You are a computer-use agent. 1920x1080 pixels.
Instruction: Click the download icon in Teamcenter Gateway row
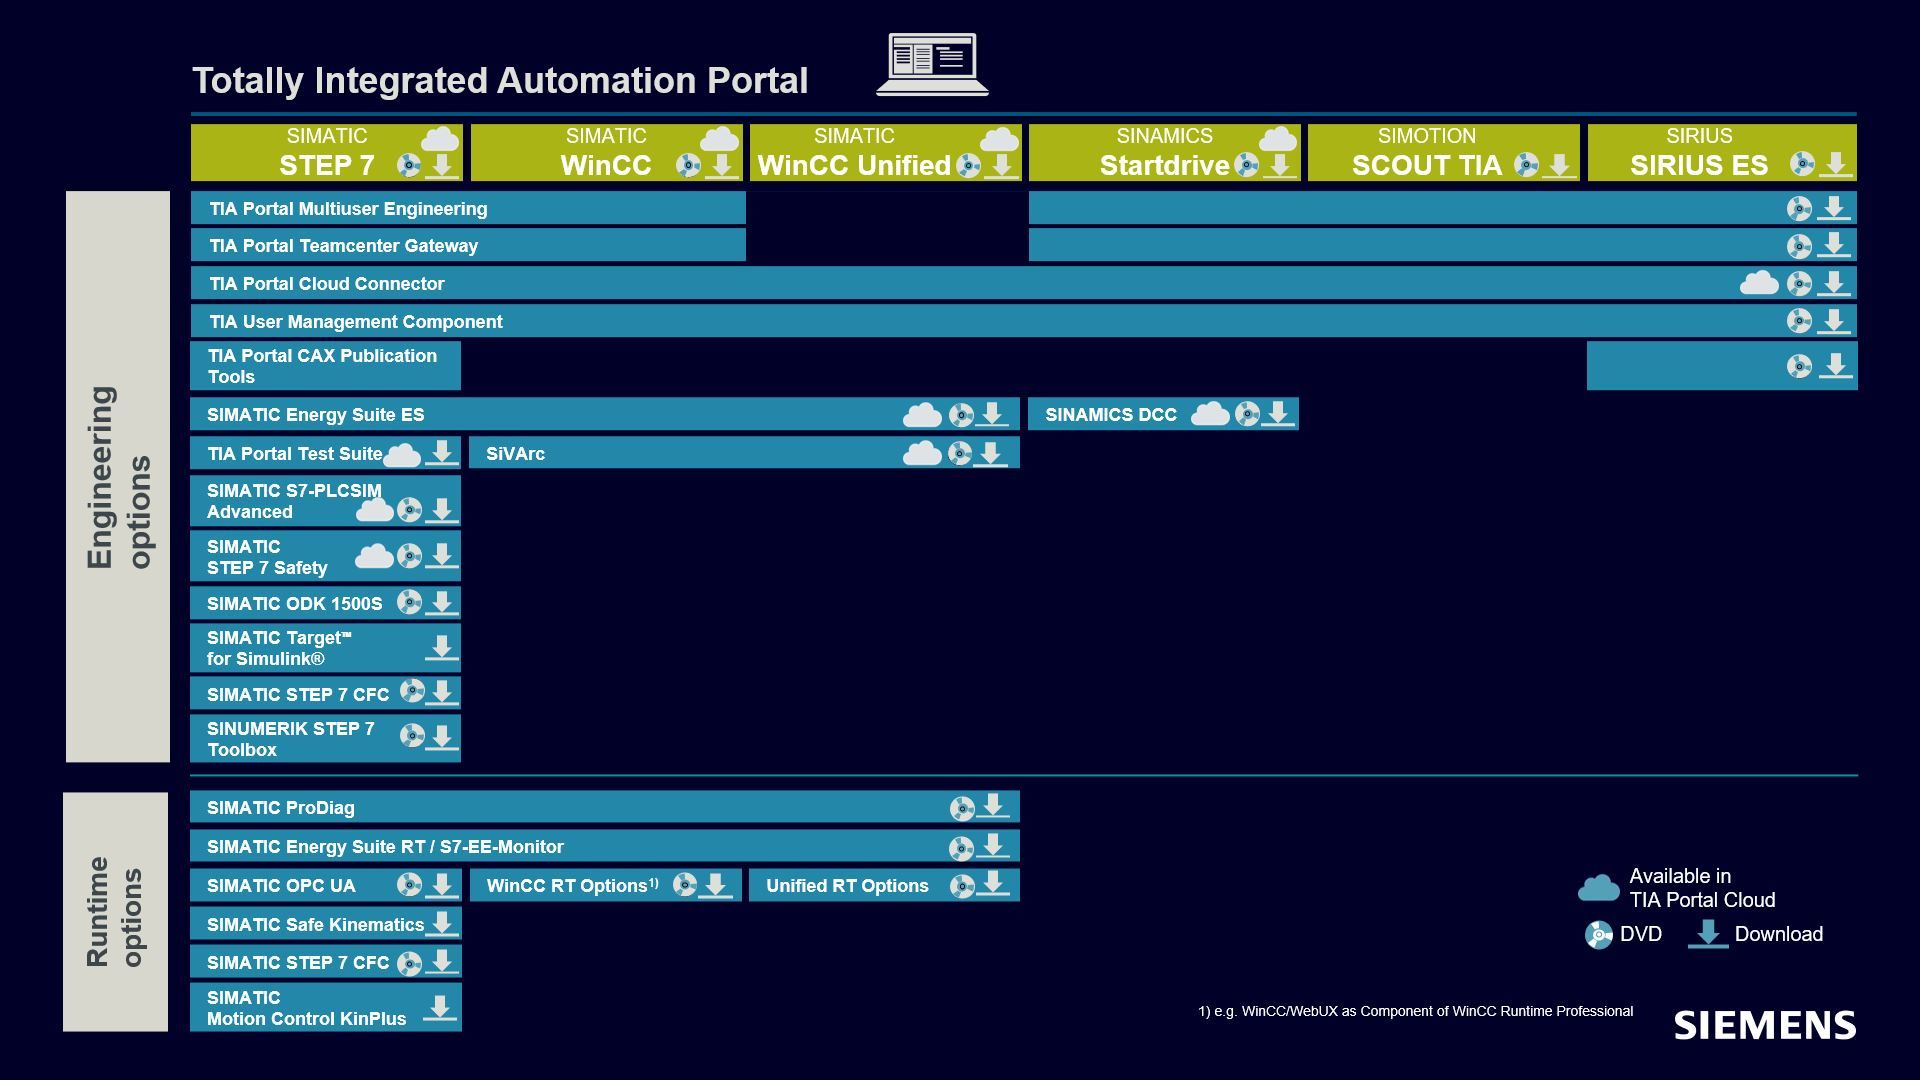click(1833, 245)
